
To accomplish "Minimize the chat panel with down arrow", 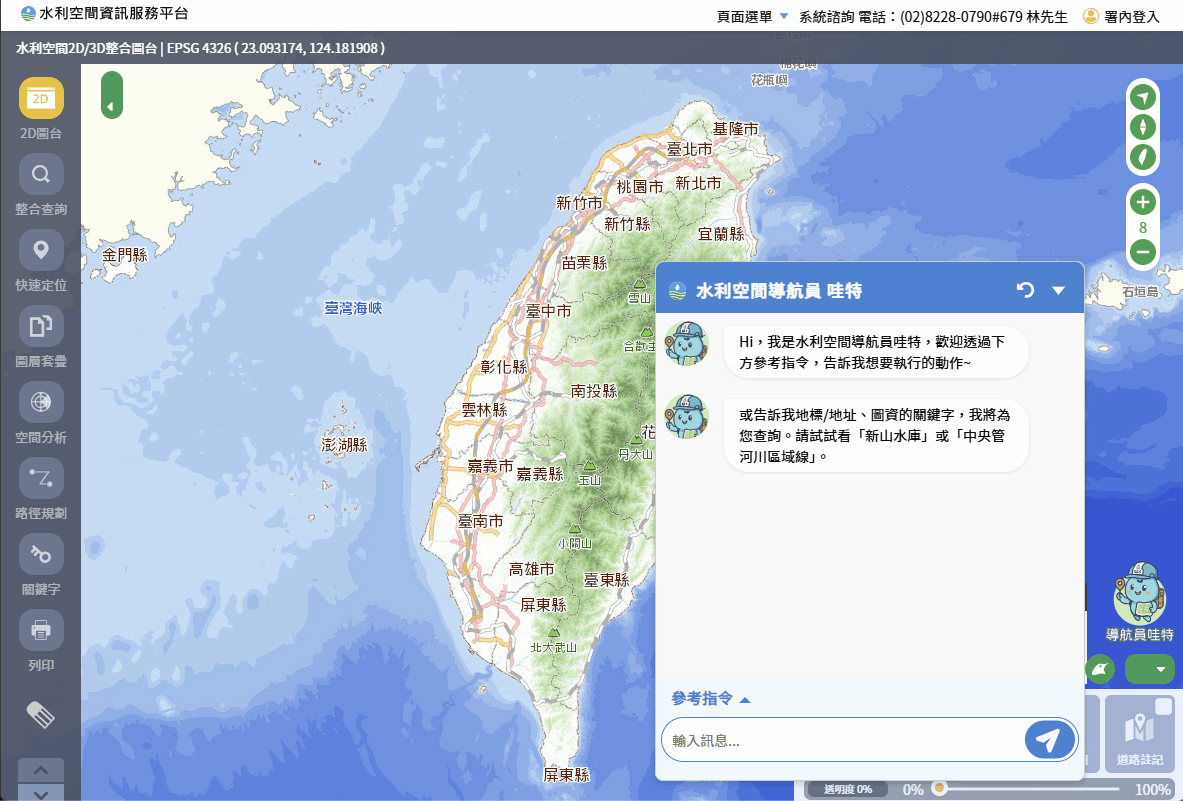I will click(1059, 290).
